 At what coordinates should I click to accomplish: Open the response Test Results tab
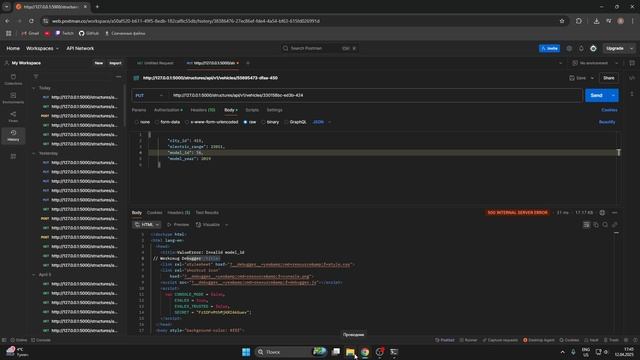[x=207, y=213]
